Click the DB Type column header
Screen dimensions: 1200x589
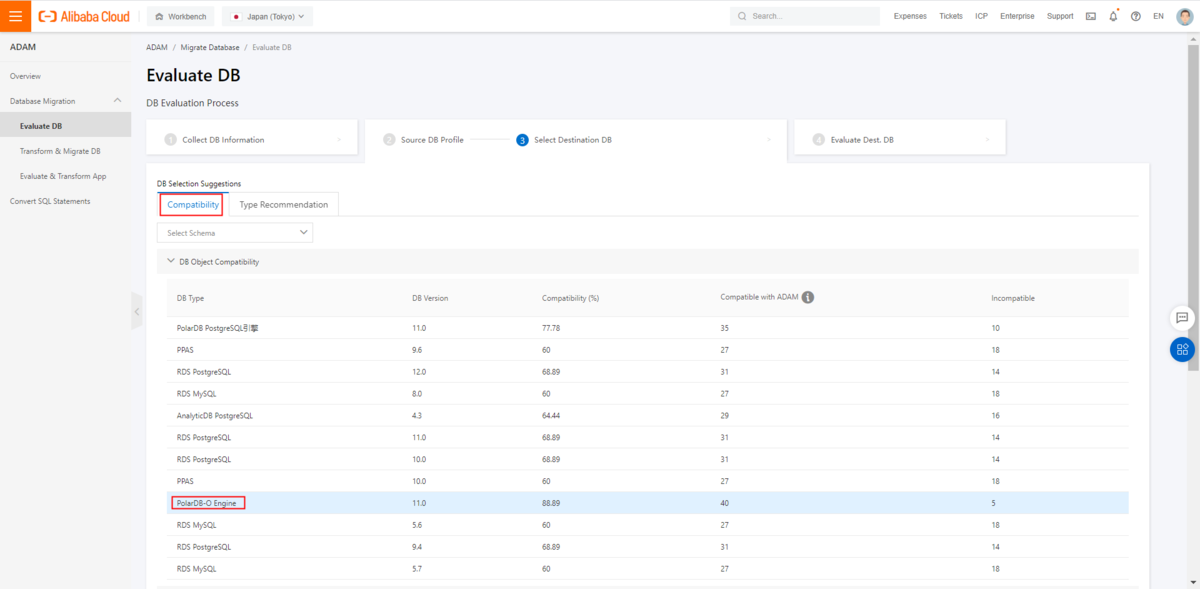coord(190,298)
